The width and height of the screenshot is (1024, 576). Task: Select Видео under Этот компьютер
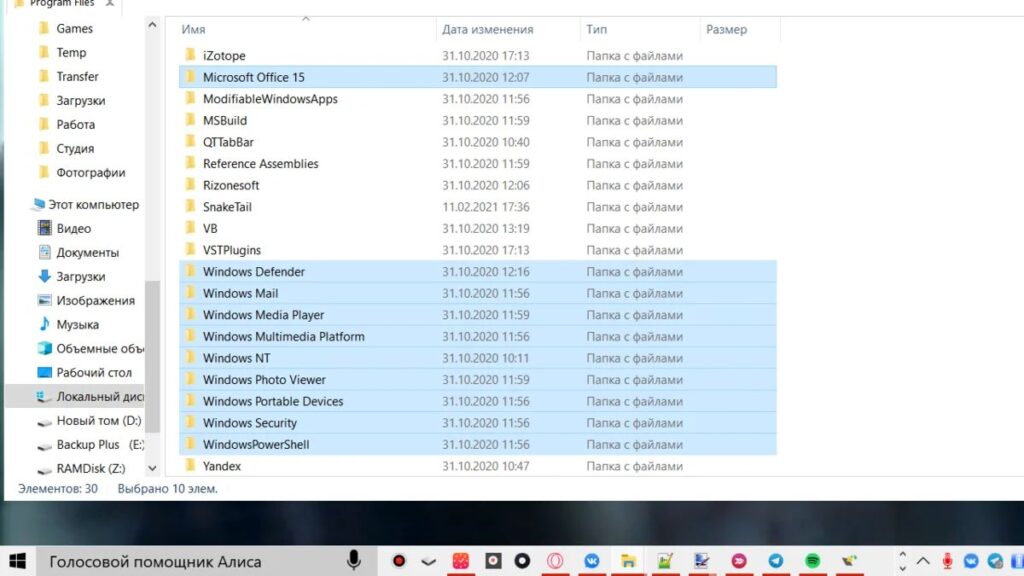(x=73, y=229)
